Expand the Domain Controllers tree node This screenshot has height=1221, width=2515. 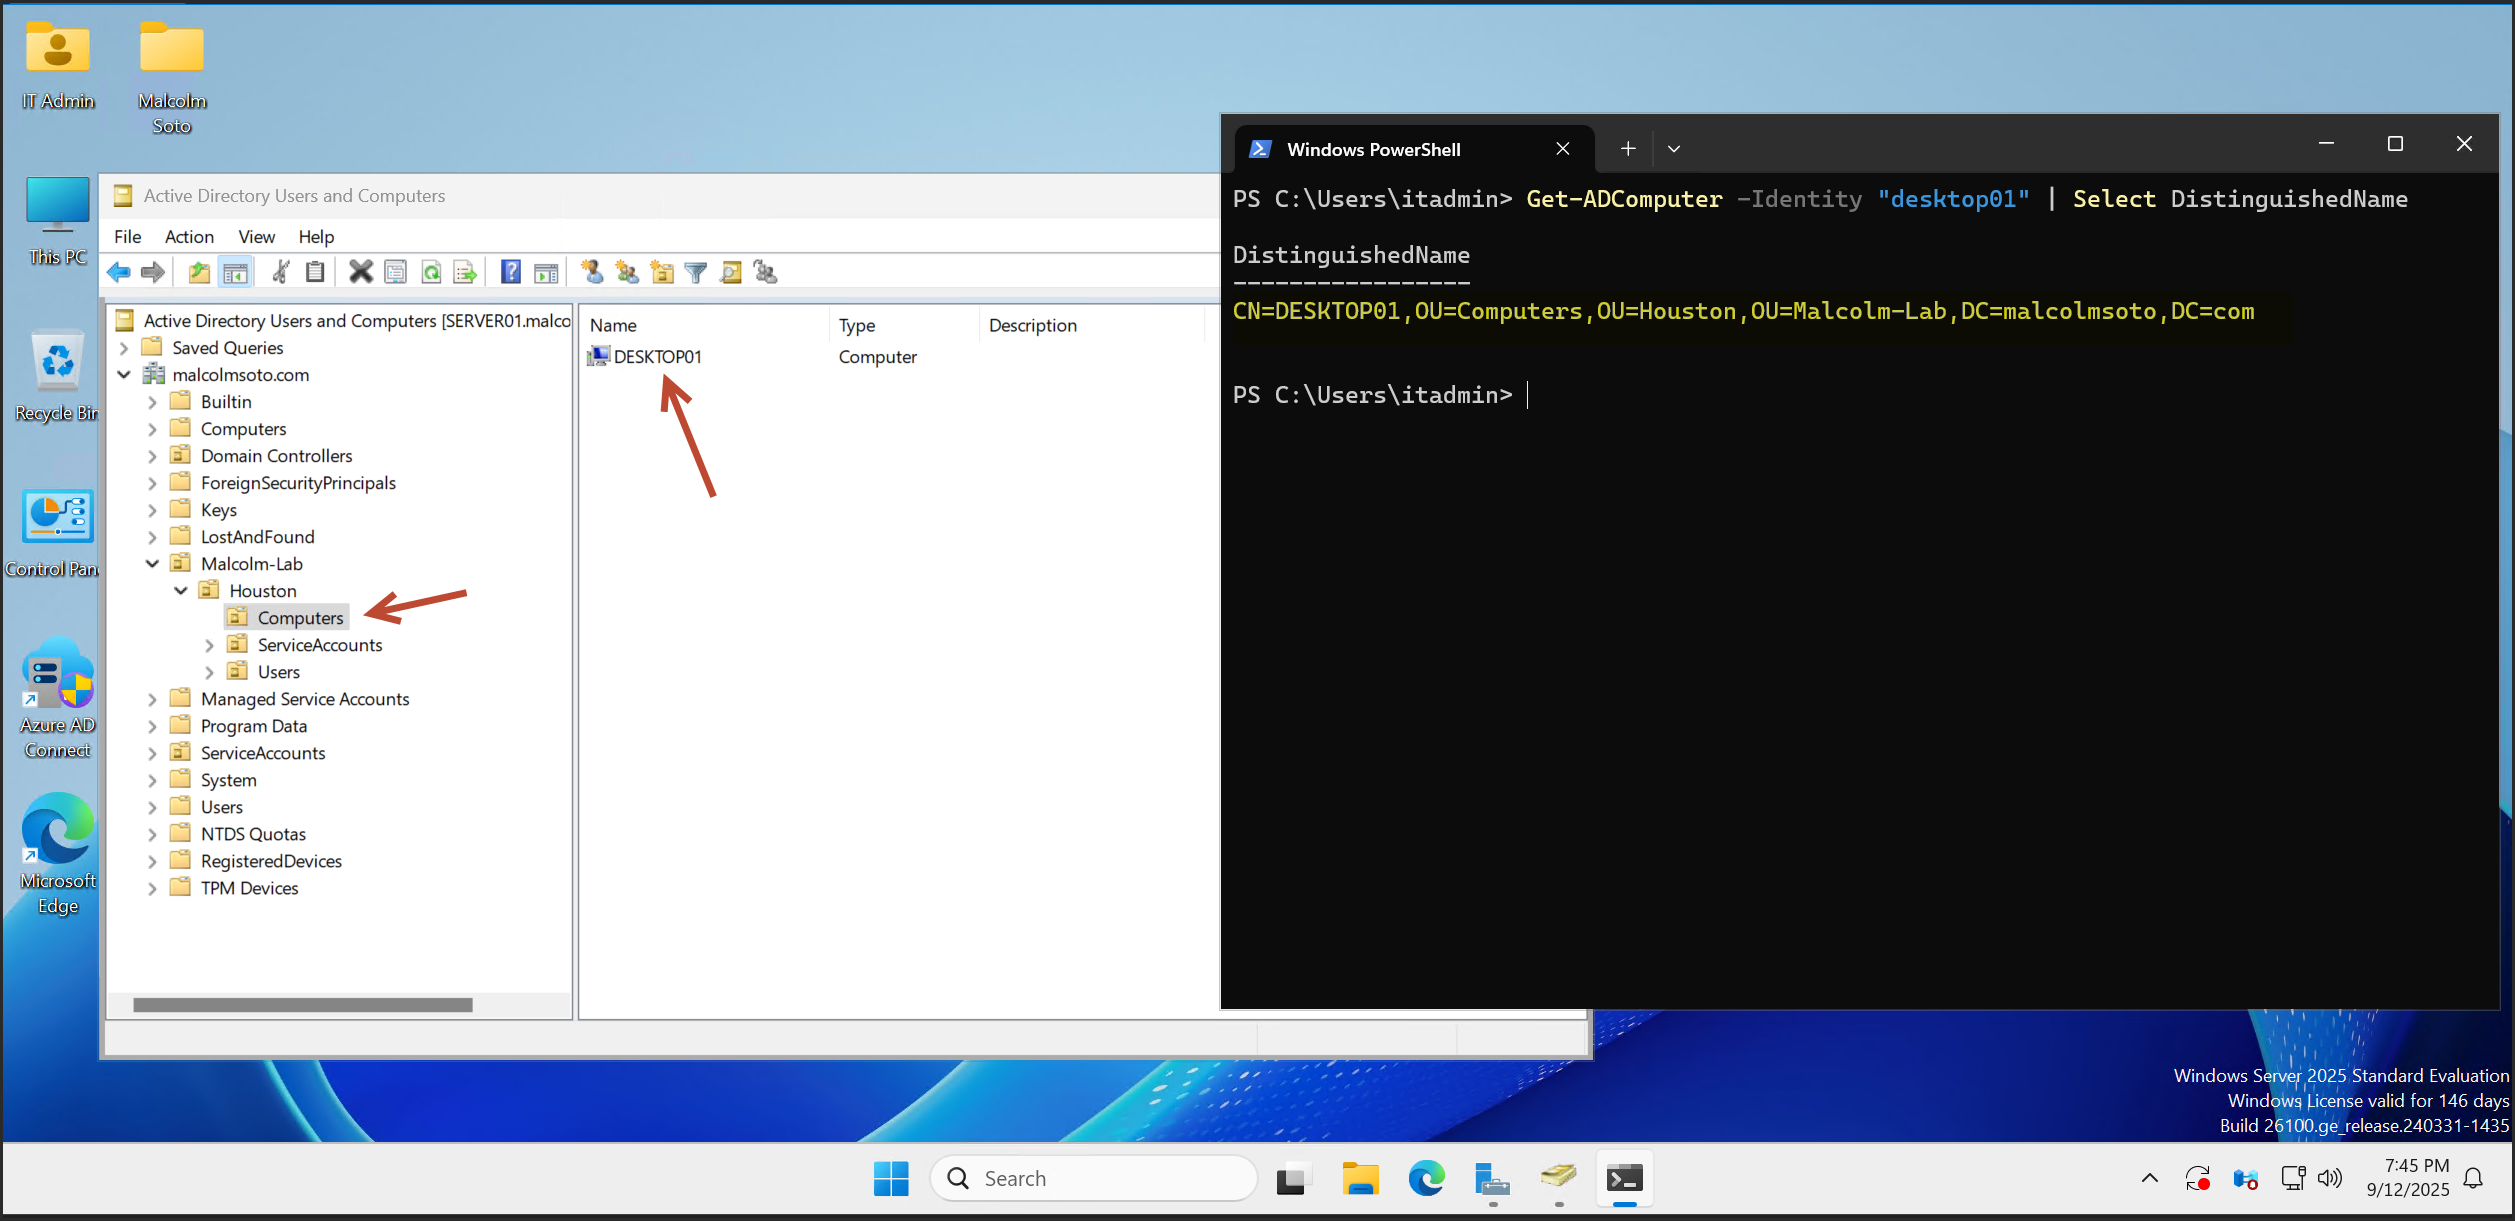pos(152,456)
